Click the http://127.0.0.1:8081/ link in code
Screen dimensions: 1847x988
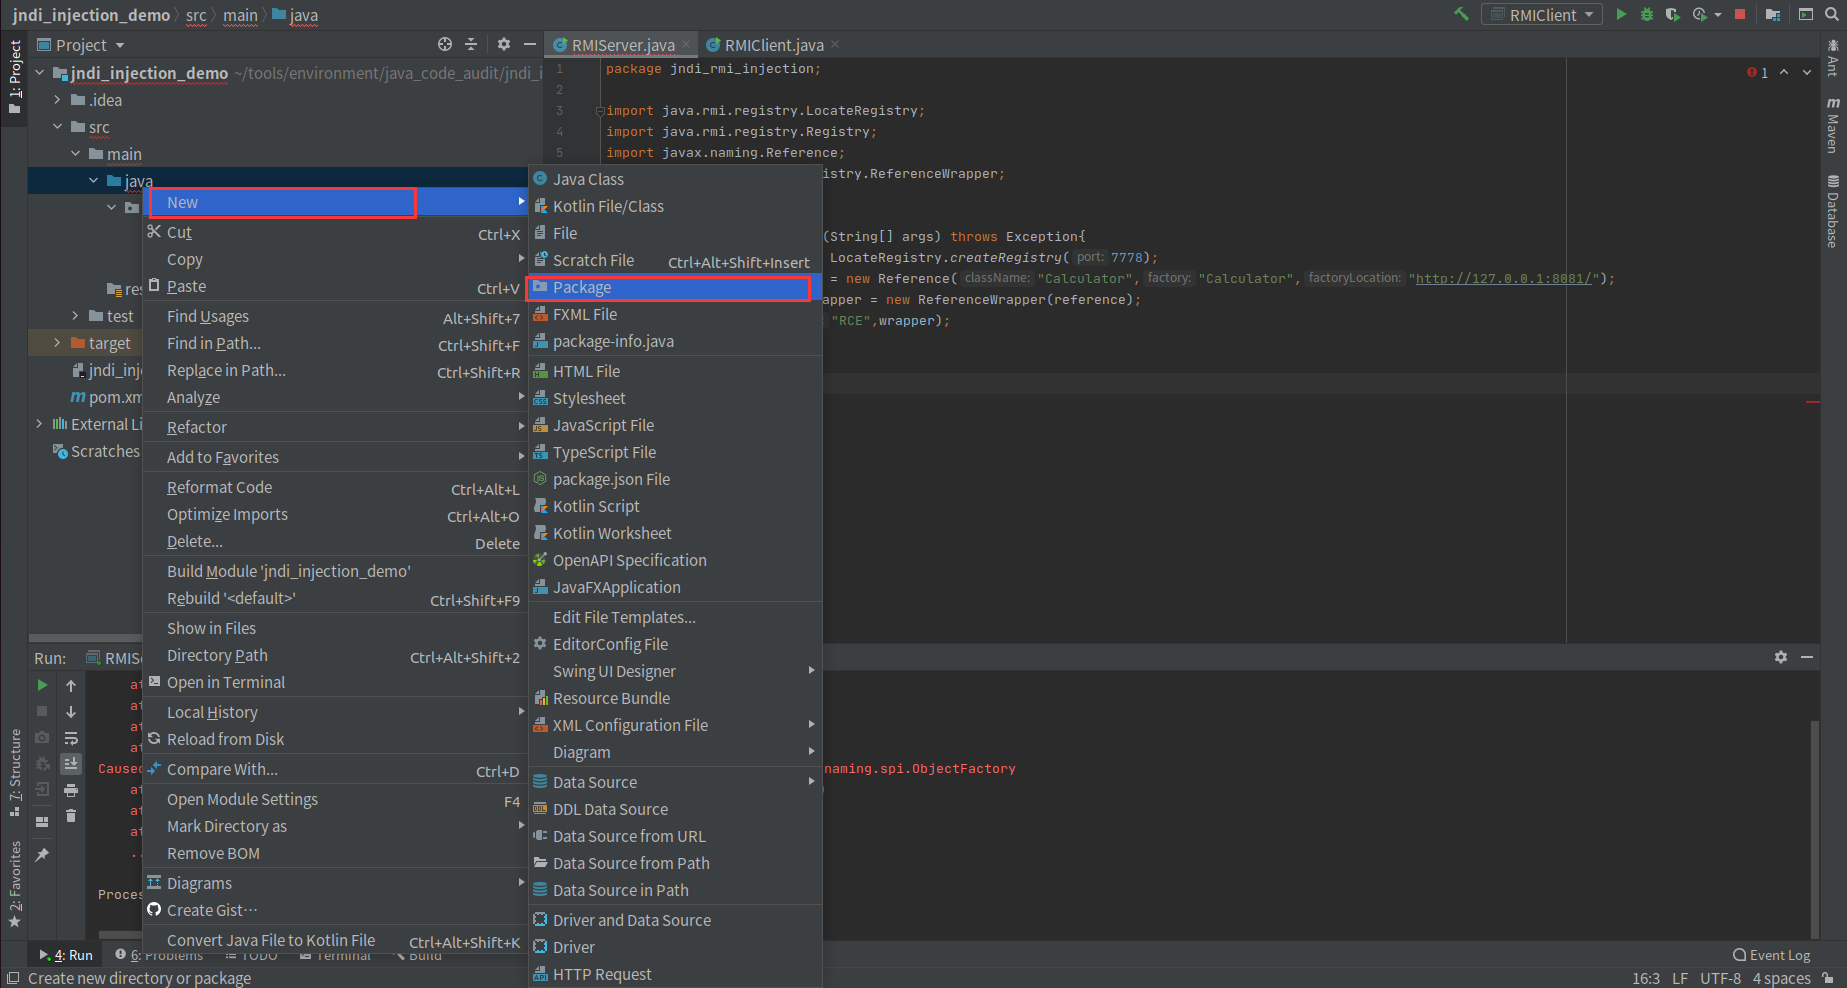[1503, 278]
